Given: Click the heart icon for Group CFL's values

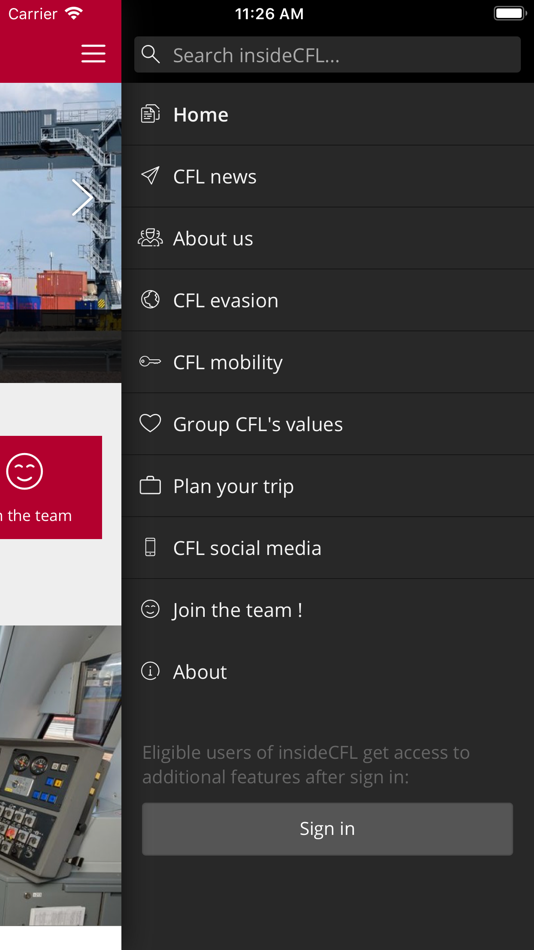Looking at the screenshot, I should (150, 423).
